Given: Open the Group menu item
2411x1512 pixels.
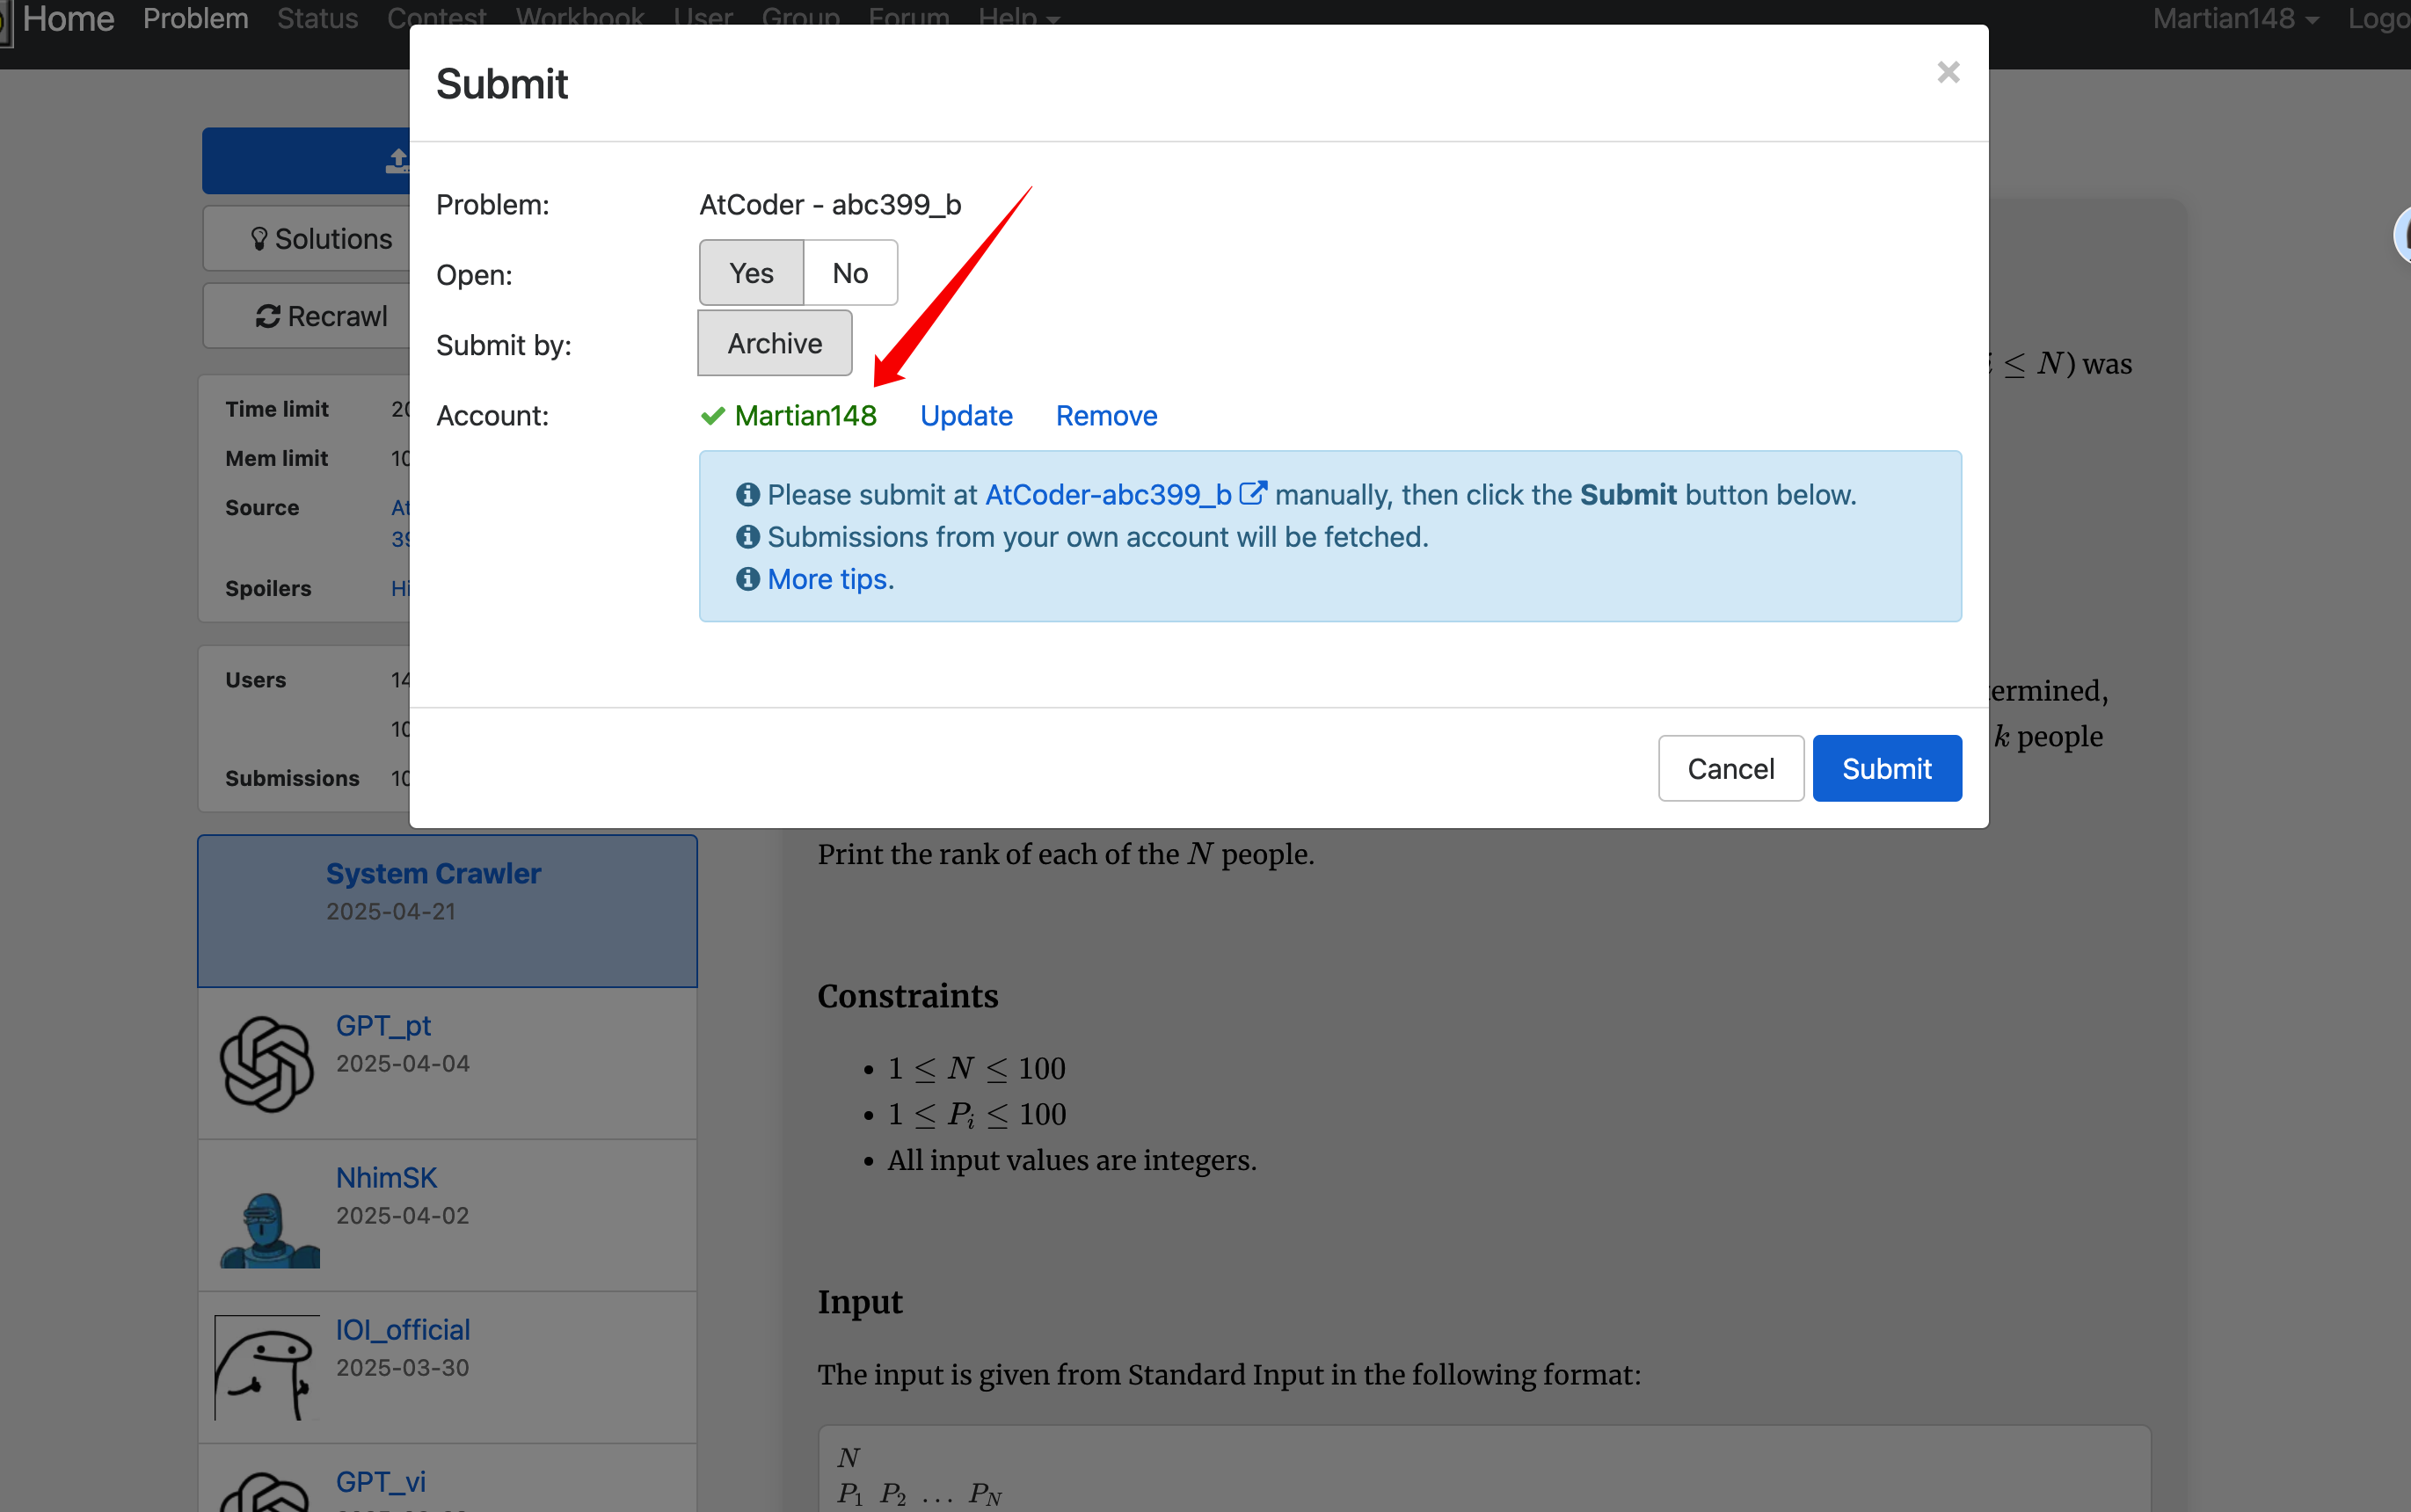Looking at the screenshot, I should tap(800, 18).
